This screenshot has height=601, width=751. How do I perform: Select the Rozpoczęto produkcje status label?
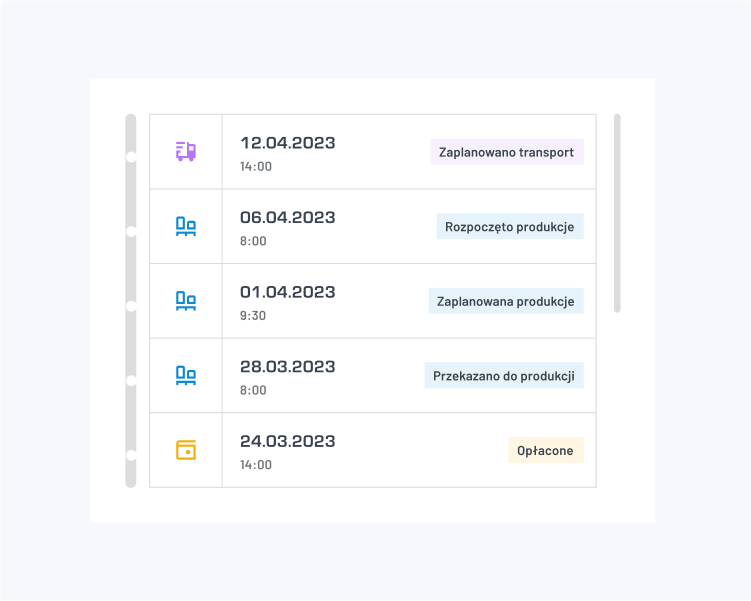[x=510, y=227]
